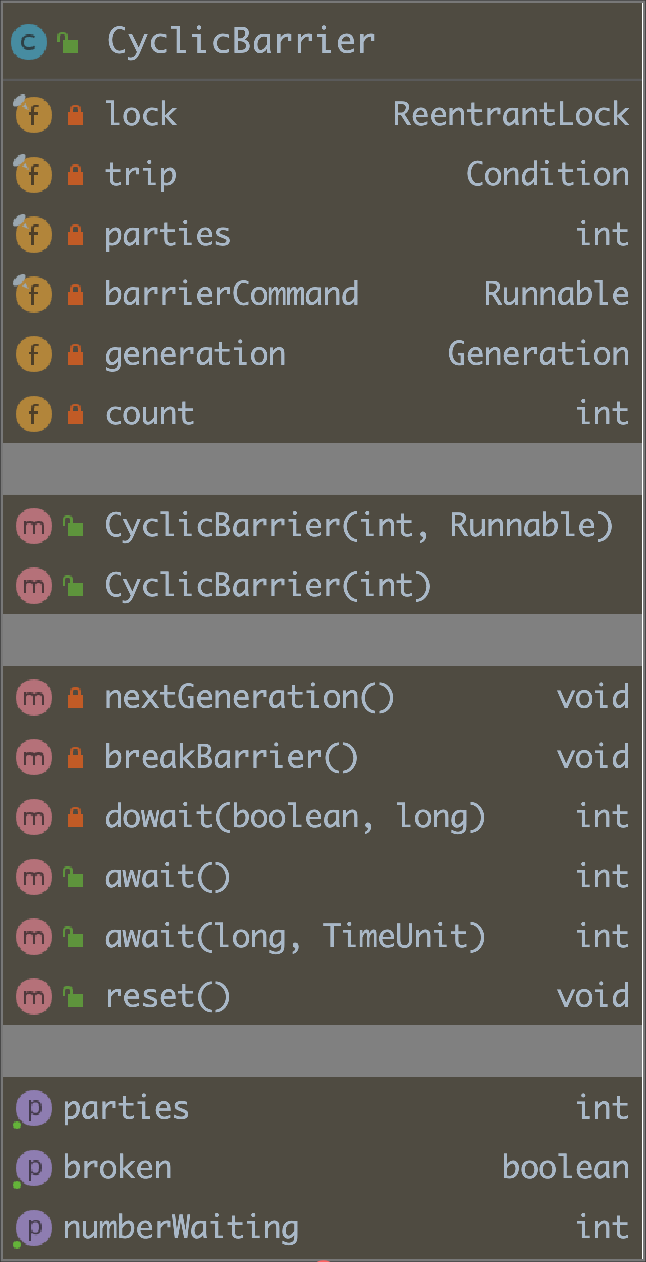
Task: Select the count field entry
Action: (149, 414)
